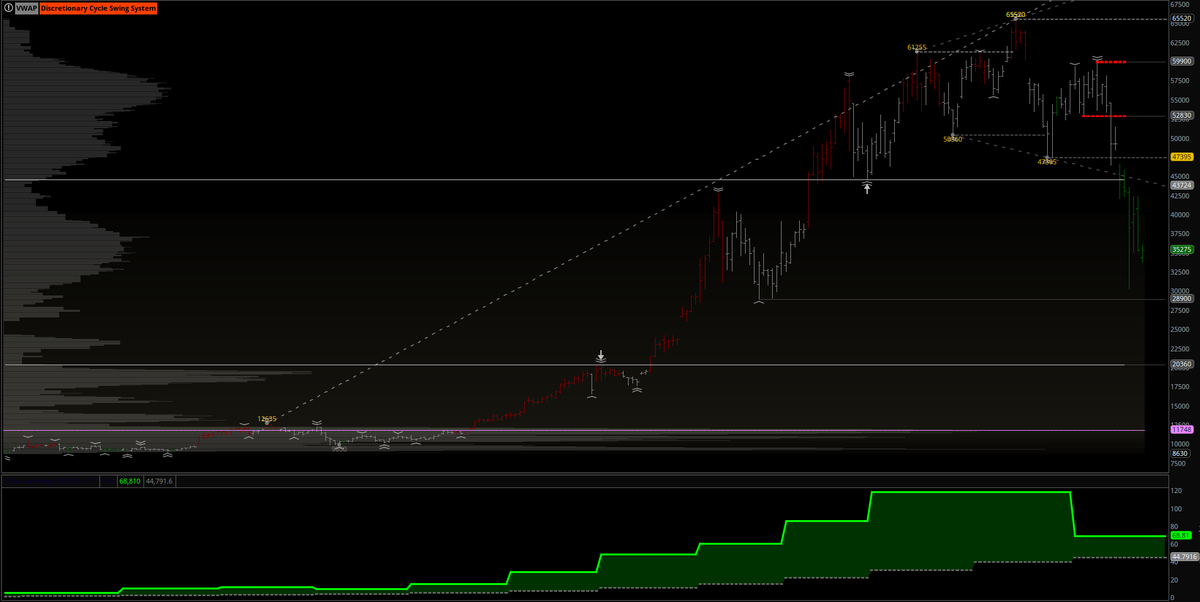Click the 20360 price level label
The width and height of the screenshot is (1200, 602).
click(x=1181, y=364)
